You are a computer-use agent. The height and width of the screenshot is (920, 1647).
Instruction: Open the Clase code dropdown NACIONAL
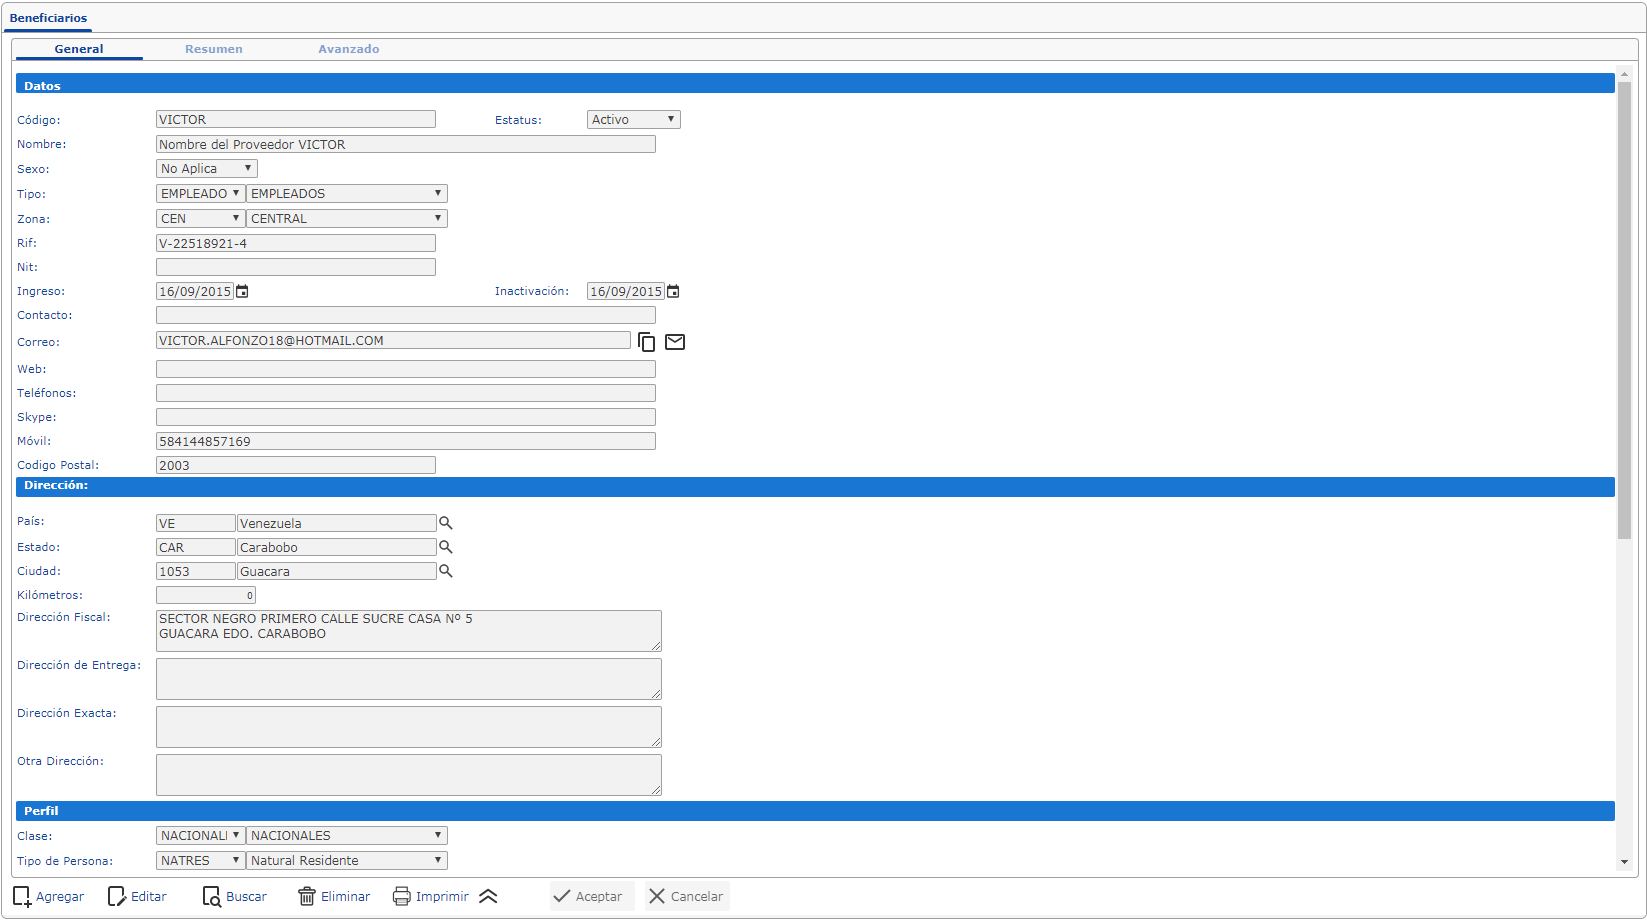click(201, 835)
